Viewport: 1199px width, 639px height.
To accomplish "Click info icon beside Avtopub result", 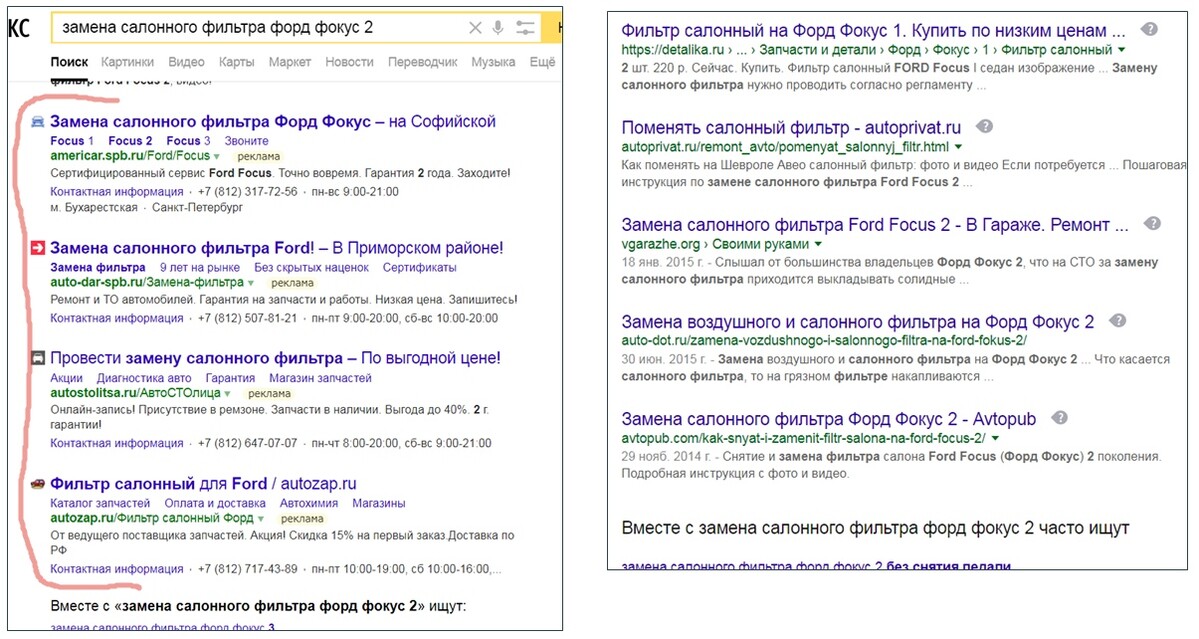I will click(1060, 418).
